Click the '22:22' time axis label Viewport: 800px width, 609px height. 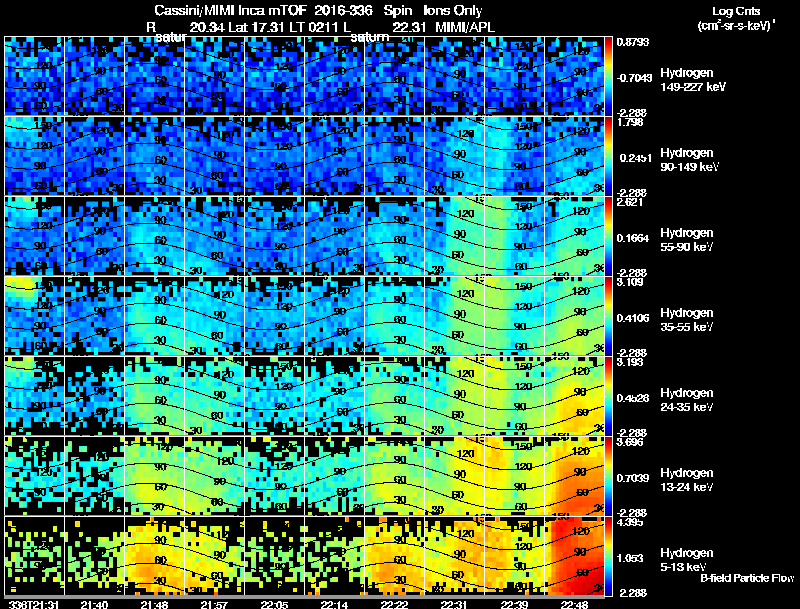pos(394,605)
